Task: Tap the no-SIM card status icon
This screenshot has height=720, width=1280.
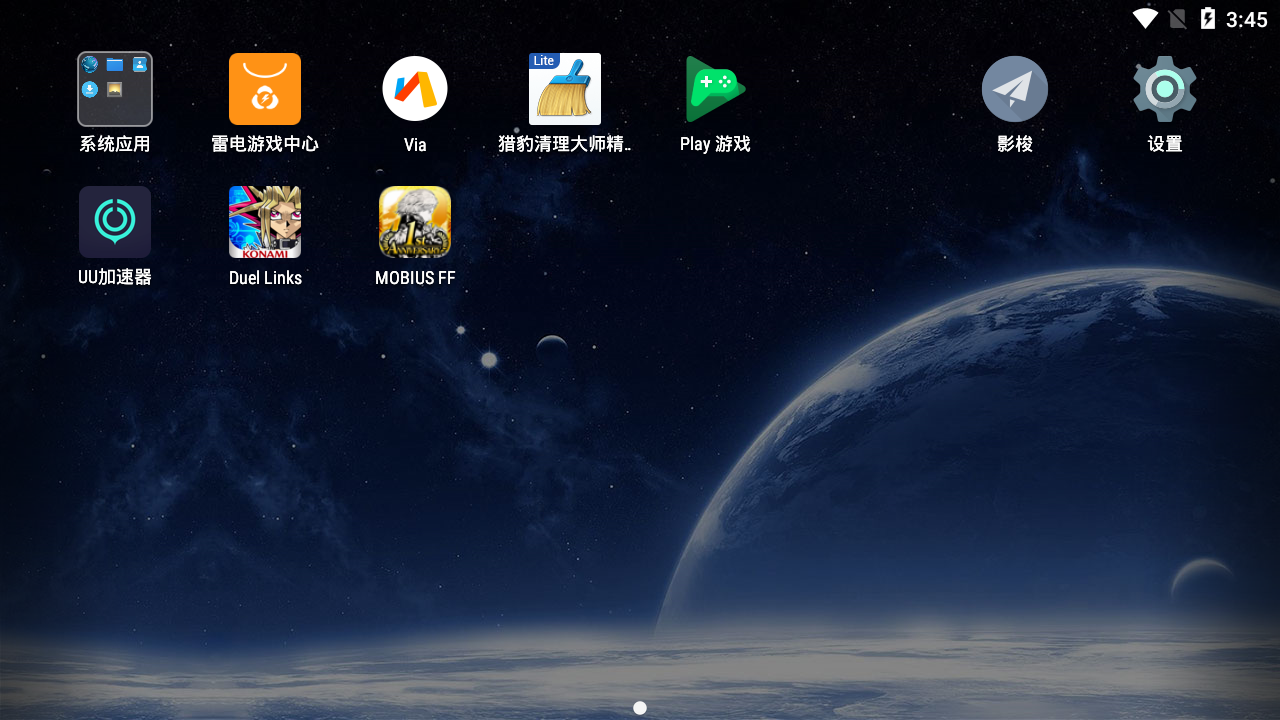Action: 1178,19
